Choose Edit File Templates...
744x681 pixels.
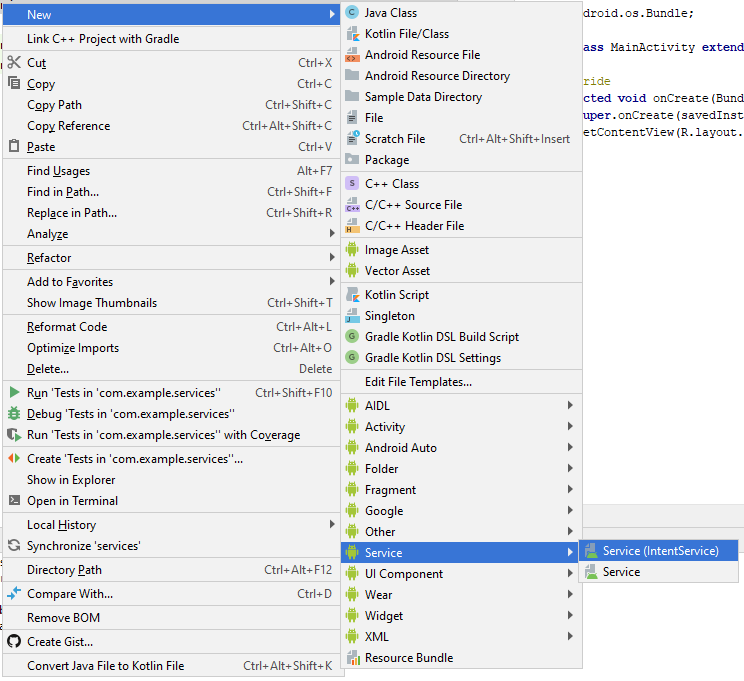coord(418,382)
